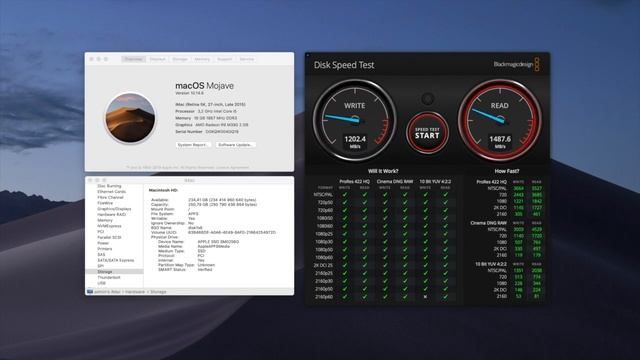This screenshot has width=640, height=360.
Task: Select Thunderbolt in the sidebar
Action: point(109,277)
